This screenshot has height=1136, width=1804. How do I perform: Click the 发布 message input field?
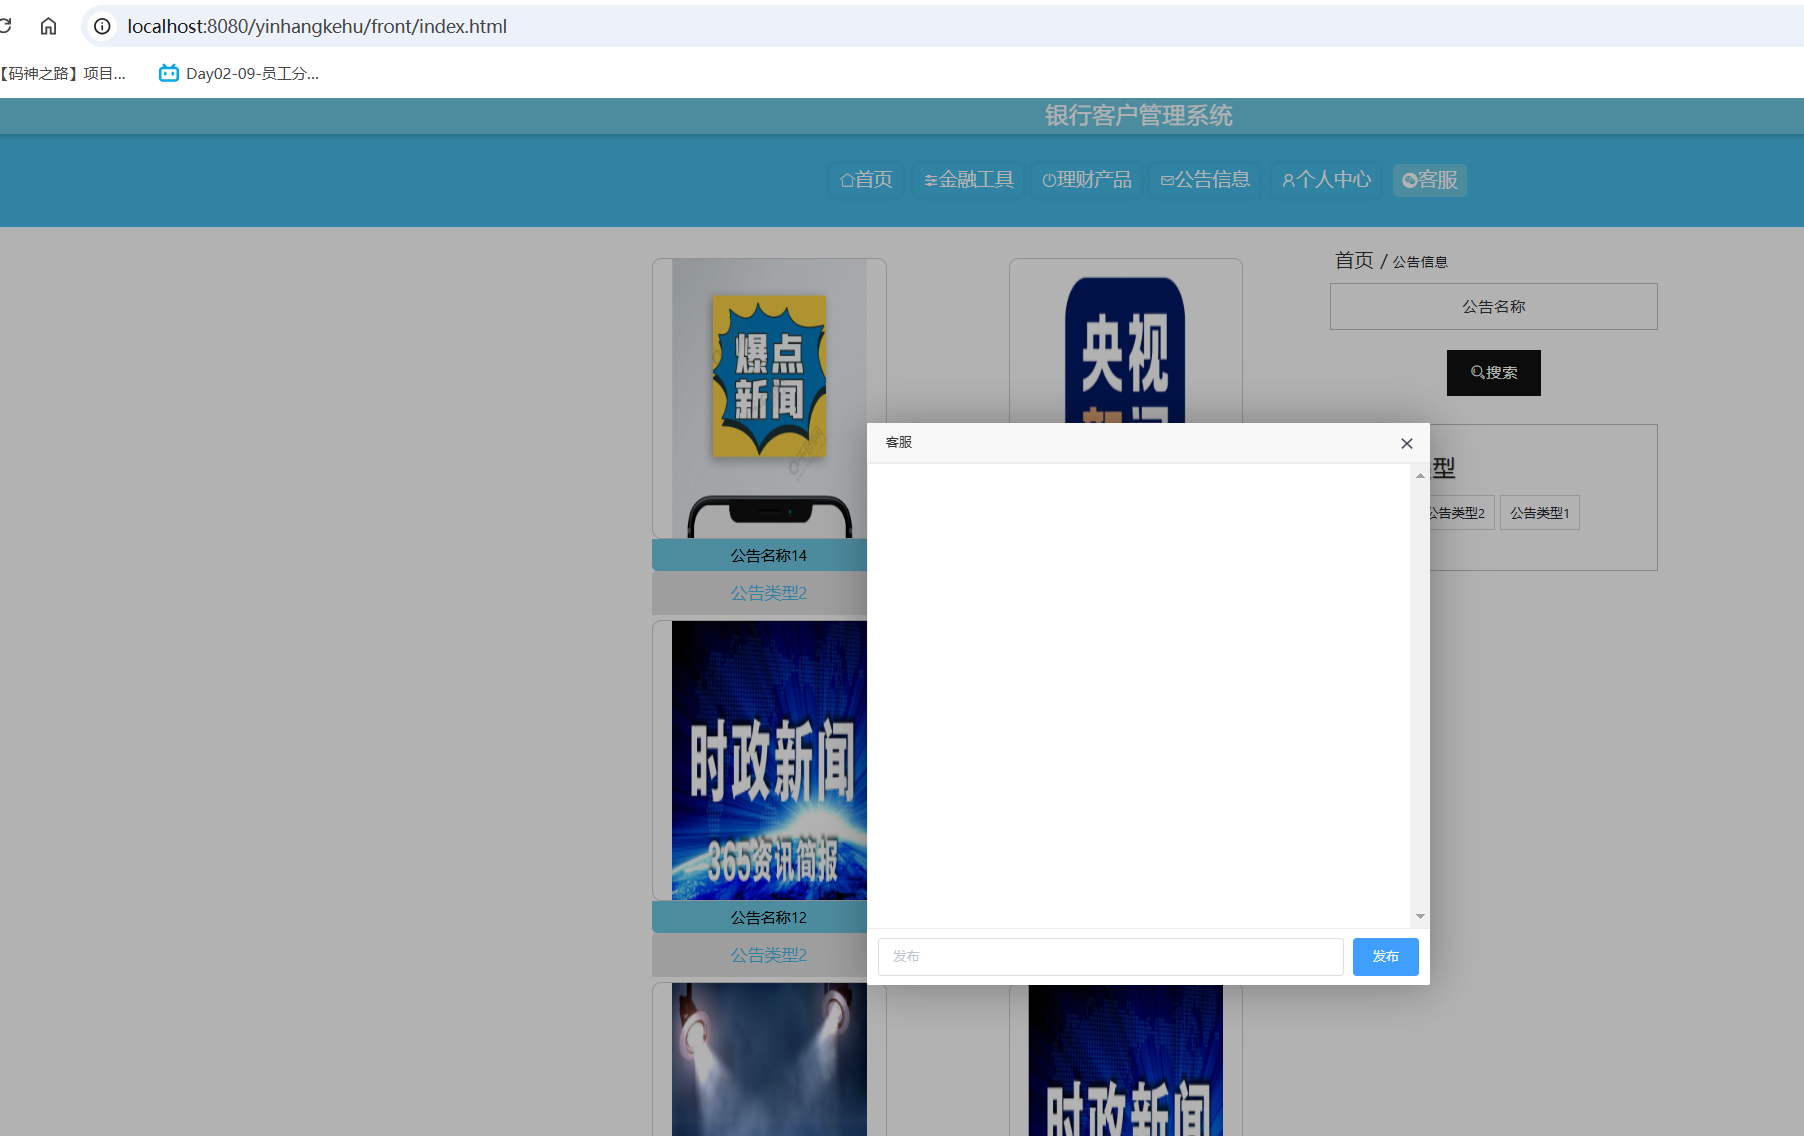[1110, 957]
